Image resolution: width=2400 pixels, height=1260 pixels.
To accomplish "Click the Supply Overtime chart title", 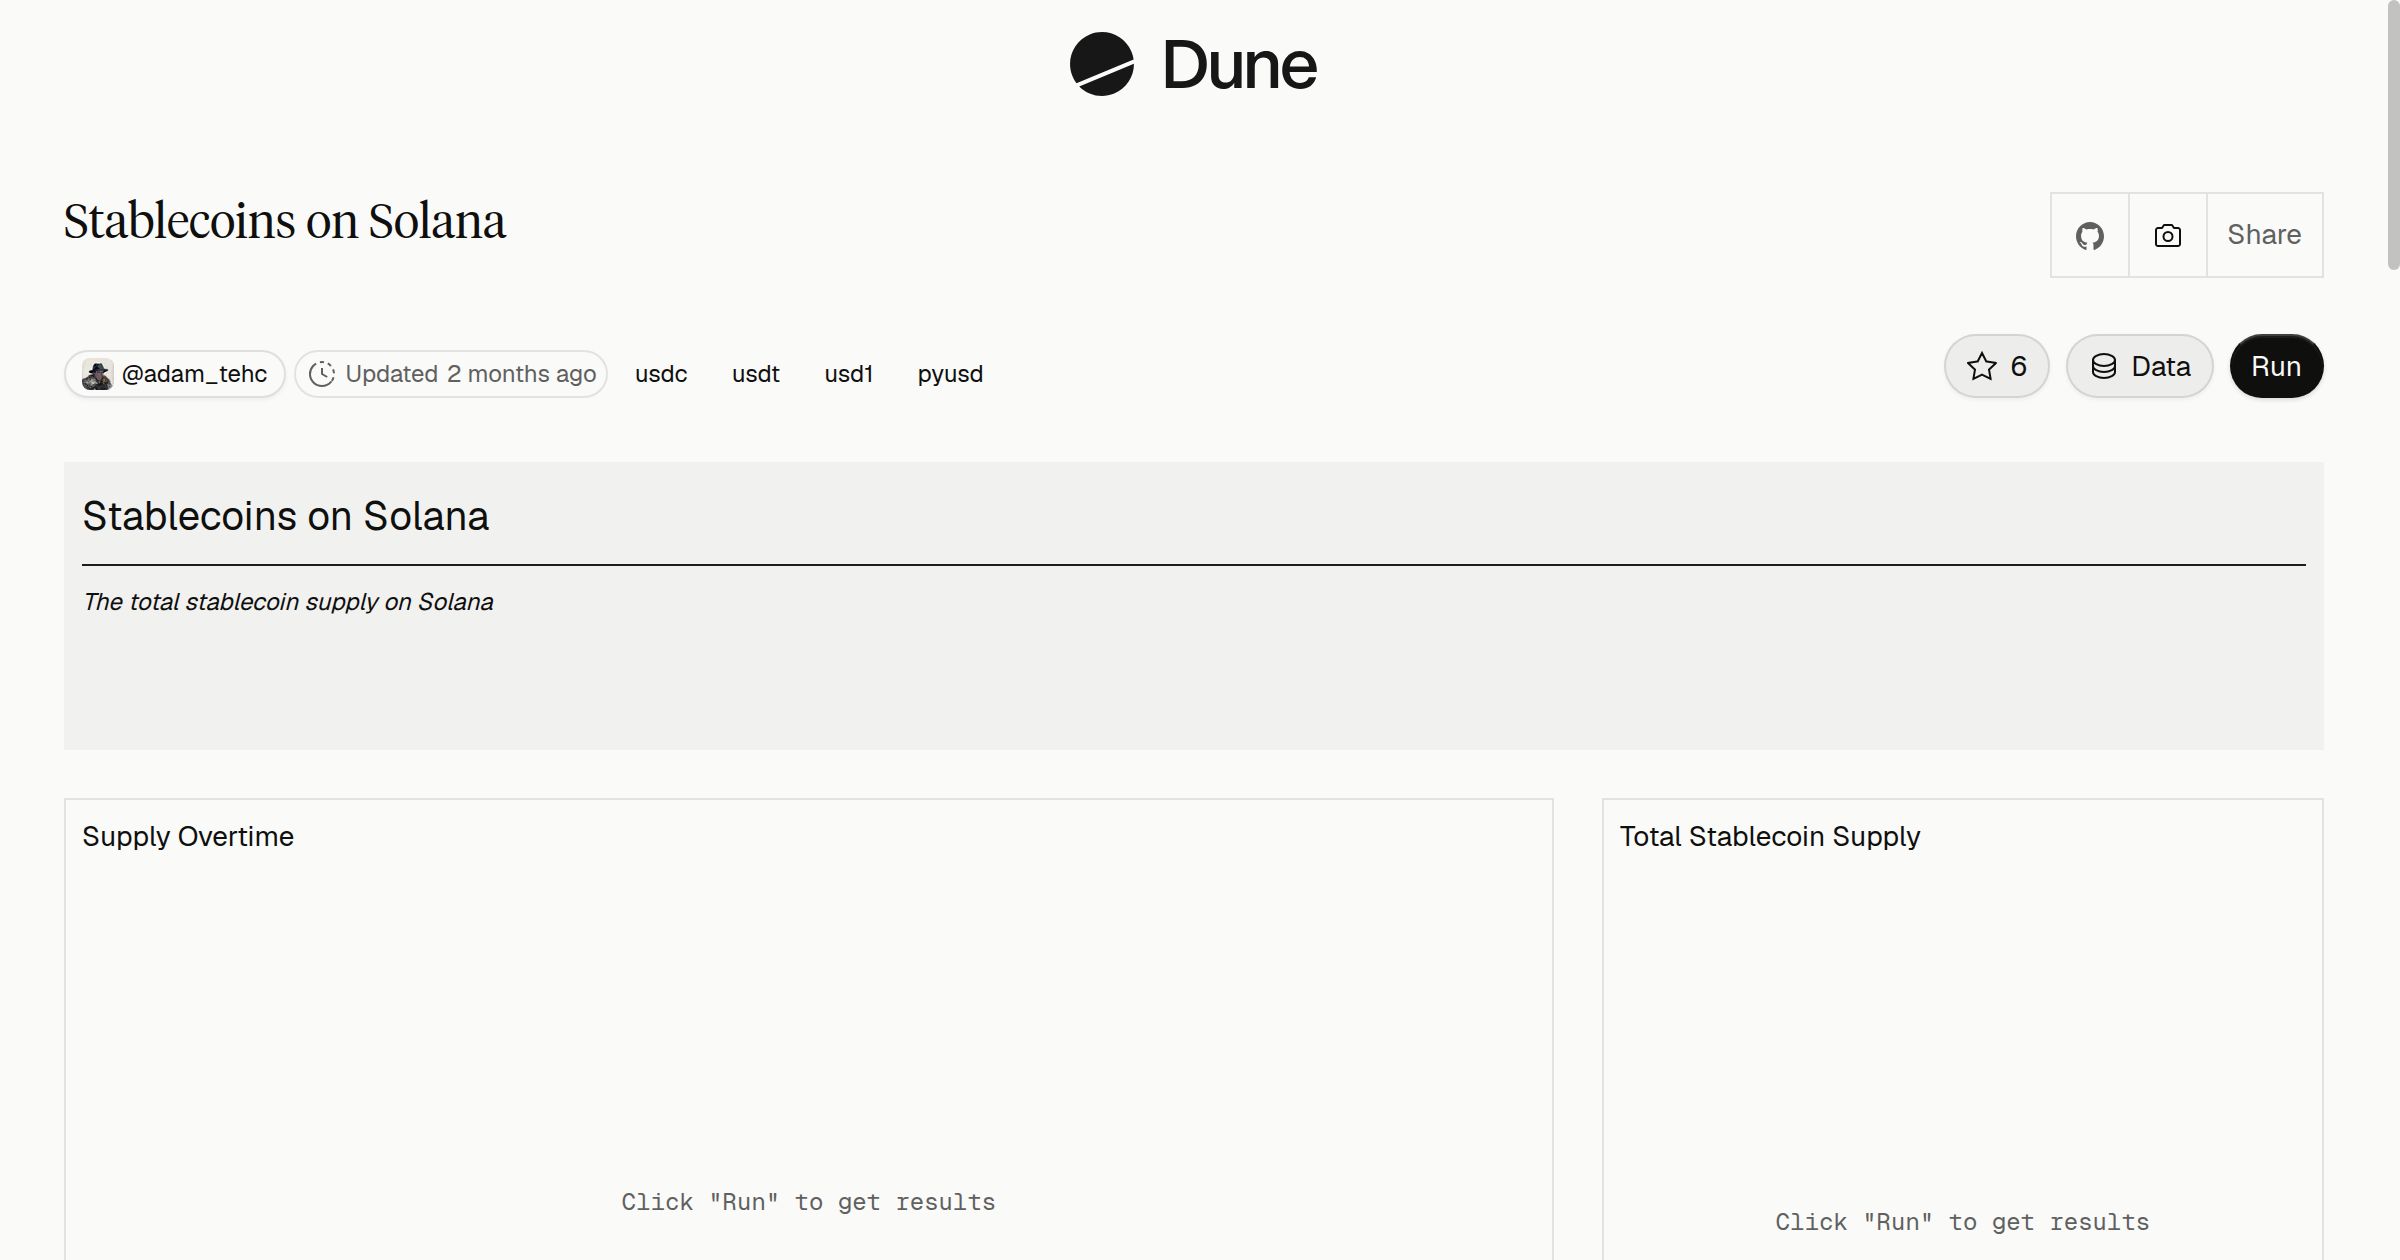I will click(x=188, y=836).
